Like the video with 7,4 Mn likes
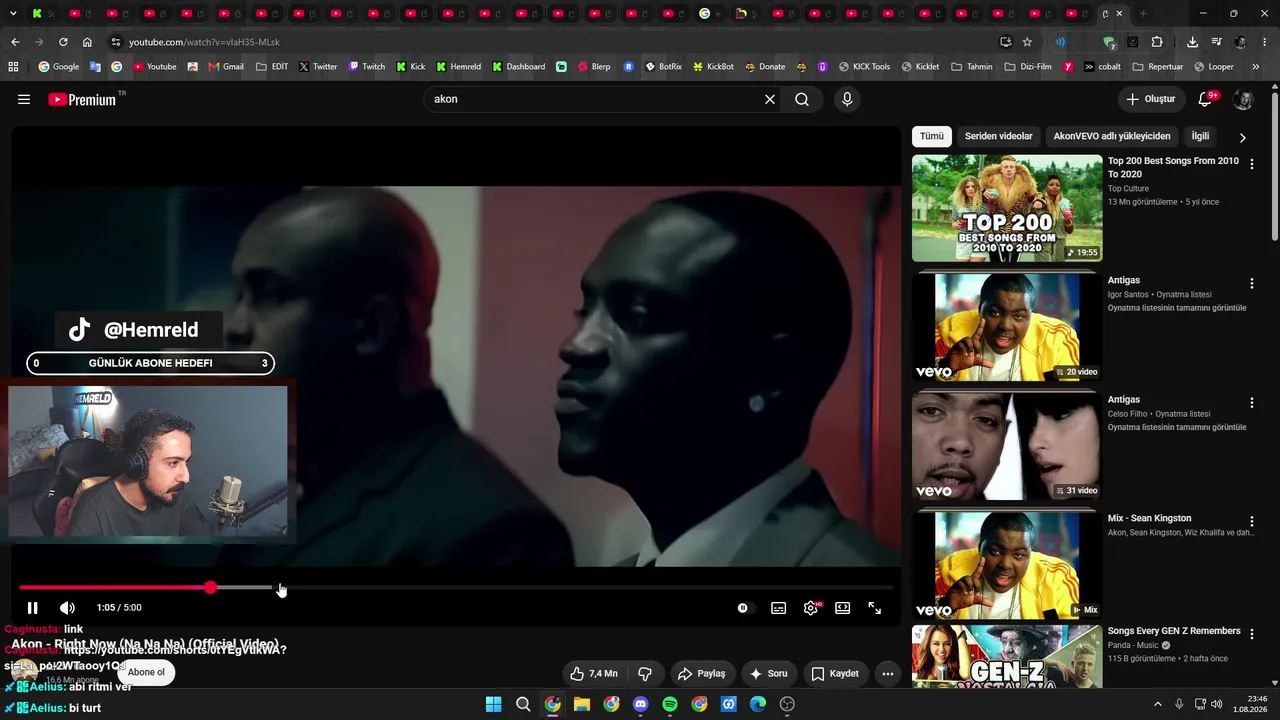Screen dimensions: 1280x720 pyautogui.click(x=594, y=674)
